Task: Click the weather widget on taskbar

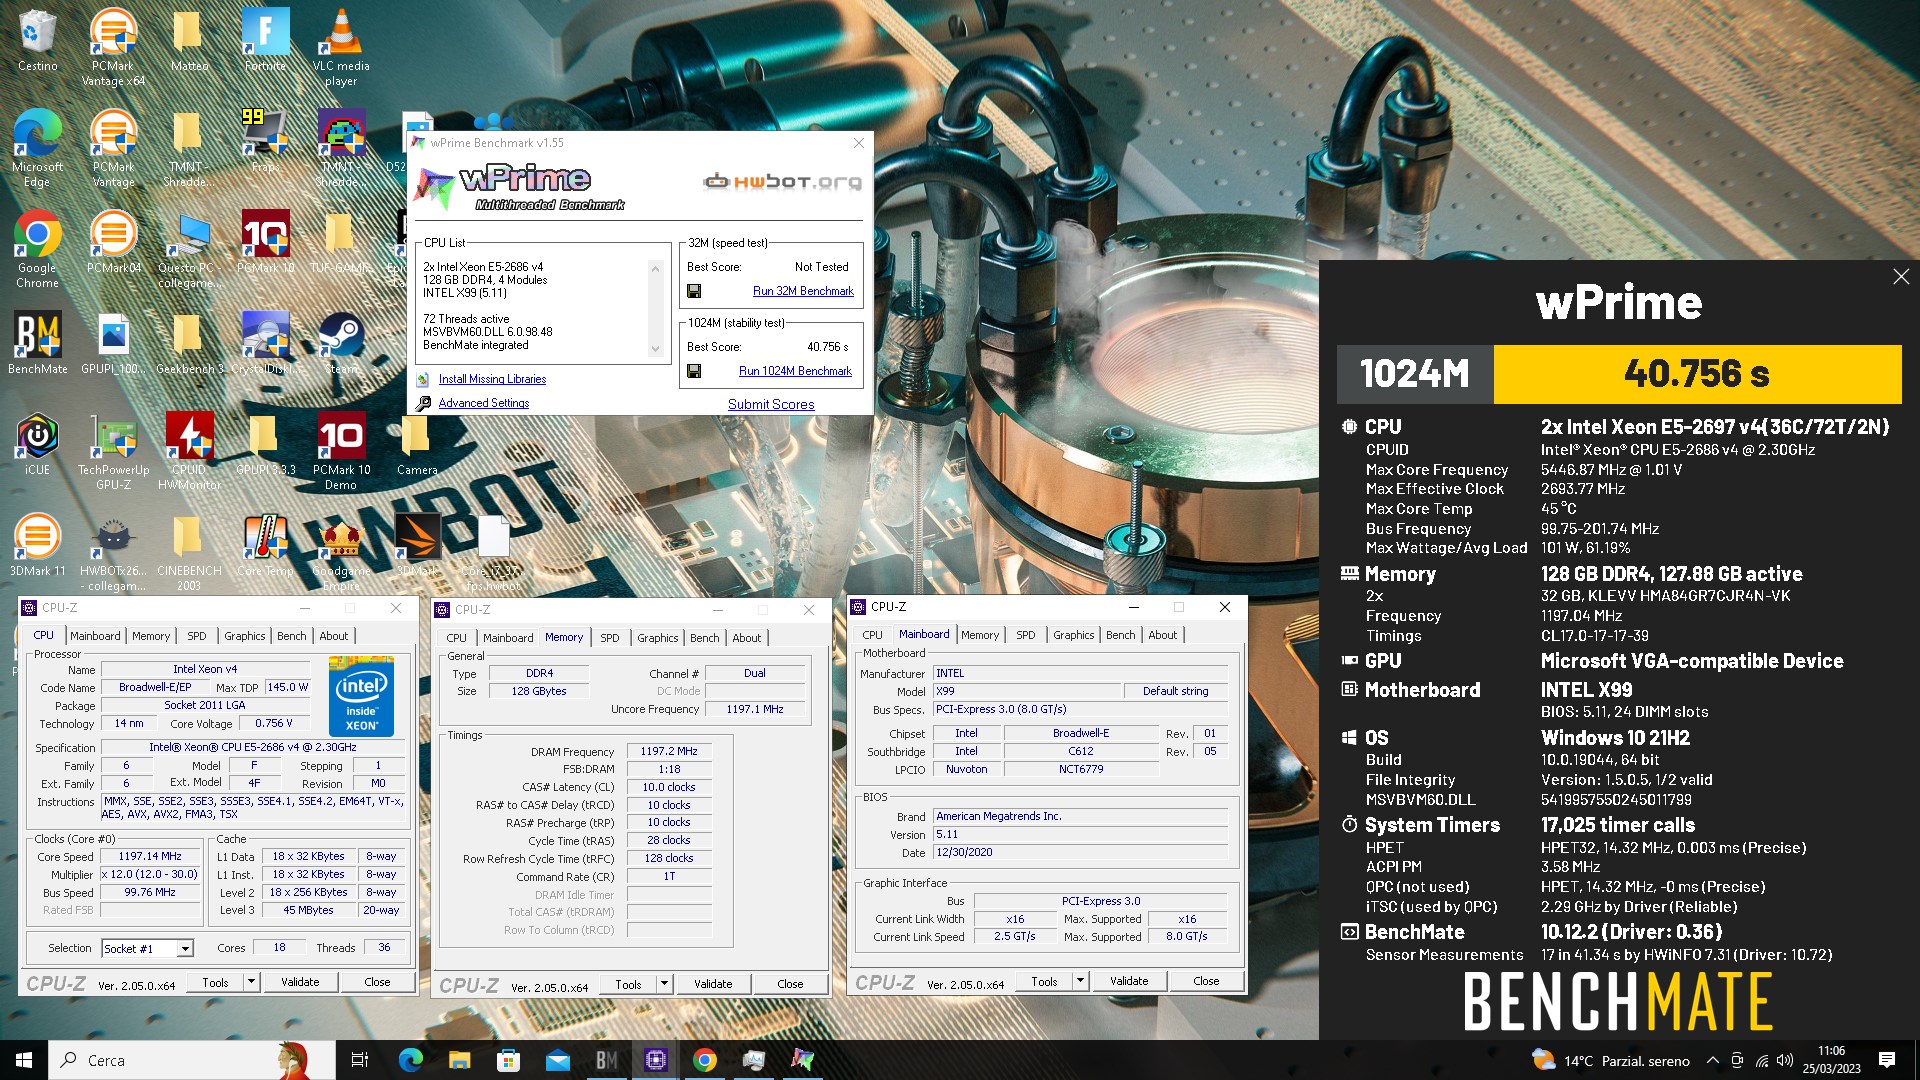Action: coord(1611,1060)
